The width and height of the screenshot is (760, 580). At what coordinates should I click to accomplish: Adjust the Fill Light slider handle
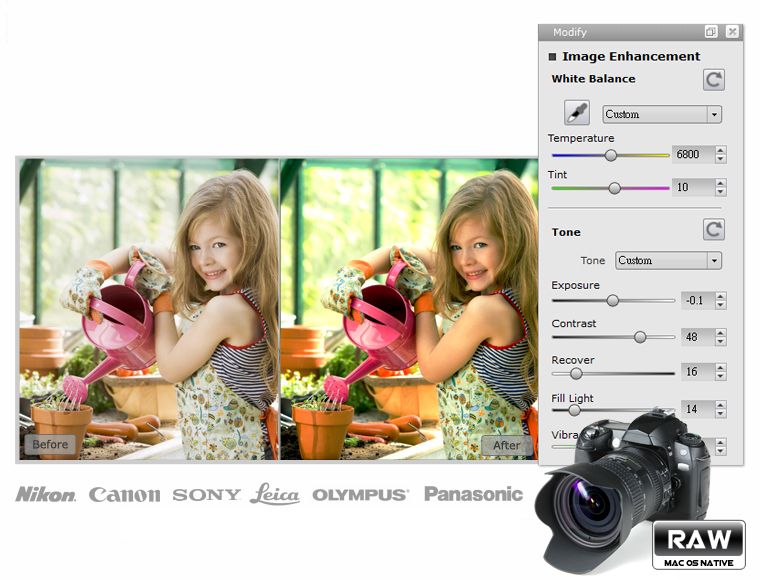574,410
